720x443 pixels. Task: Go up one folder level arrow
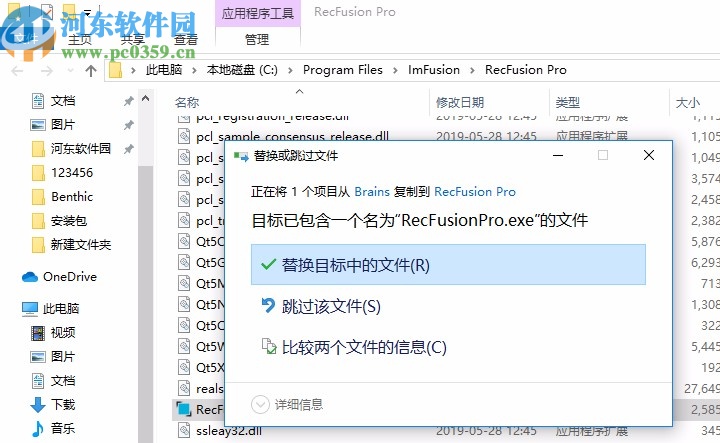click(91, 71)
